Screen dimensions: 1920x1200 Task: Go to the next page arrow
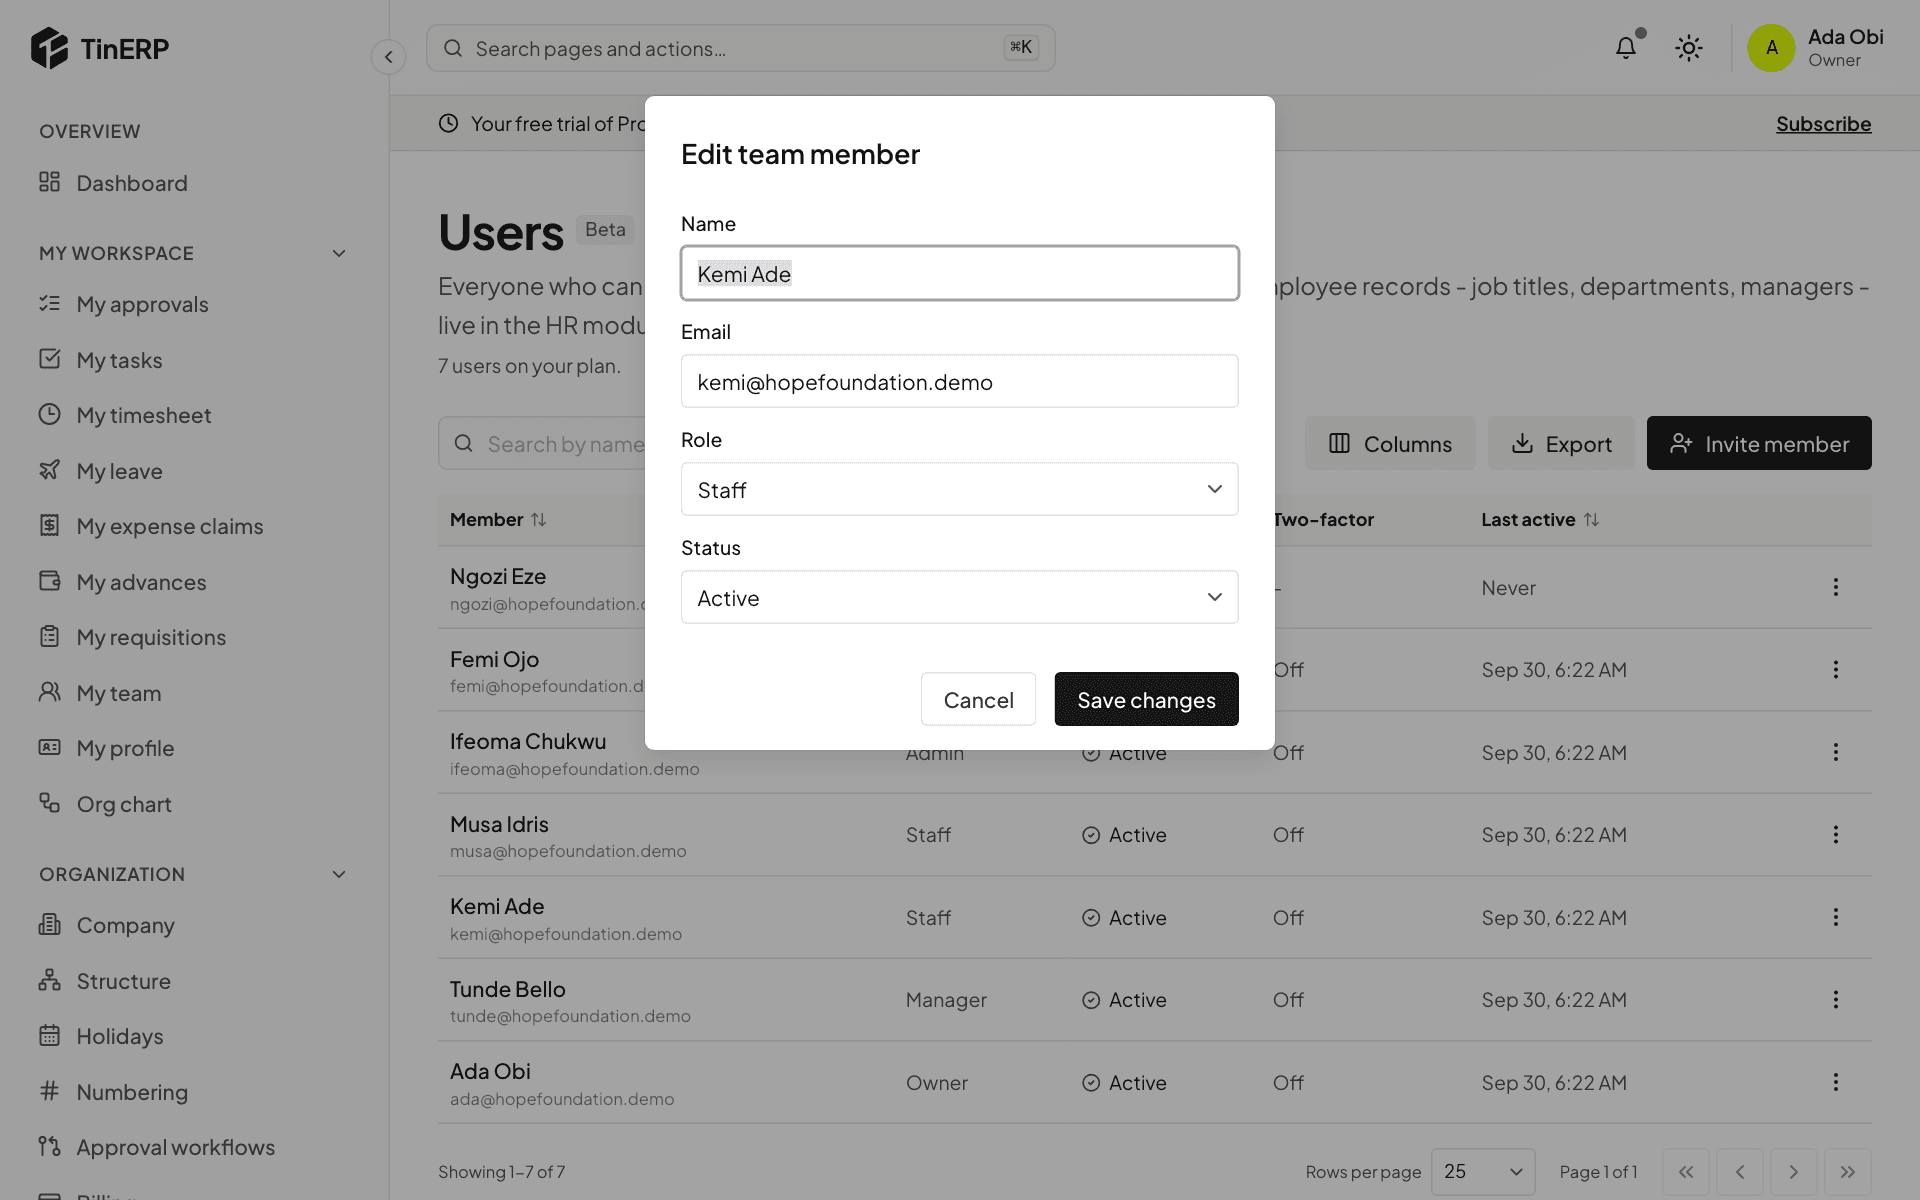[1793, 1172]
